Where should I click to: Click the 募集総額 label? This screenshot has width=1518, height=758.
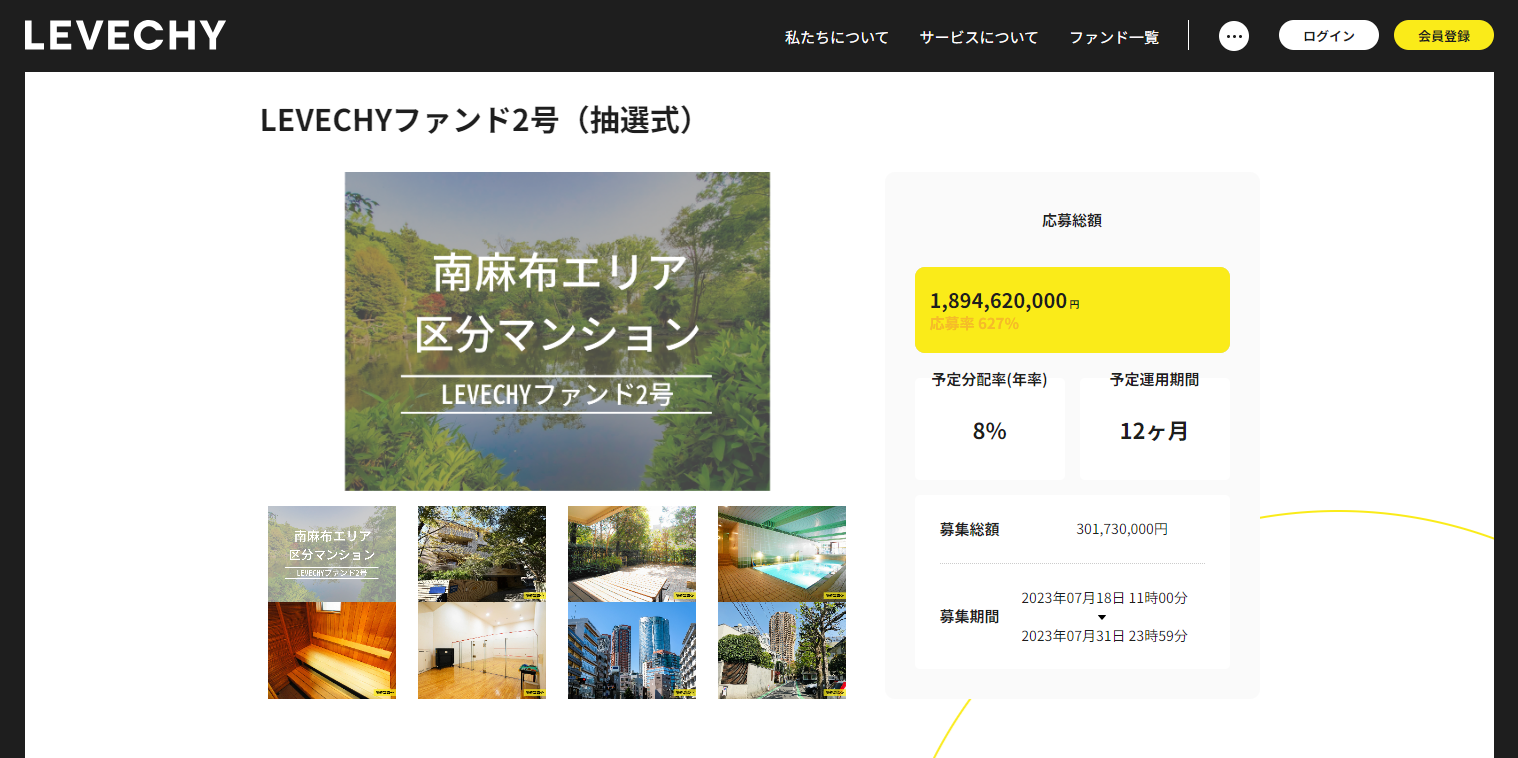click(x=969, y=530)
